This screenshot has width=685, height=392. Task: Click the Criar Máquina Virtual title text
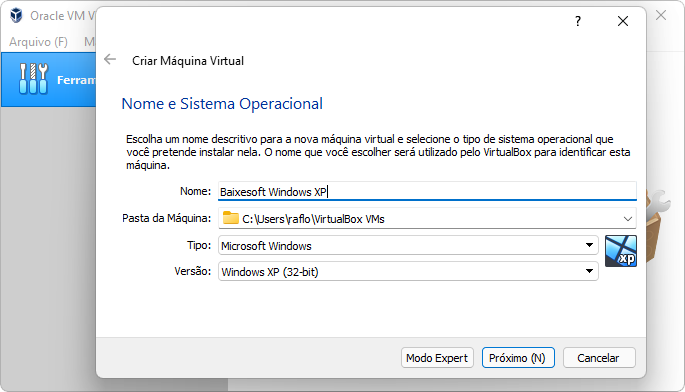188,61
